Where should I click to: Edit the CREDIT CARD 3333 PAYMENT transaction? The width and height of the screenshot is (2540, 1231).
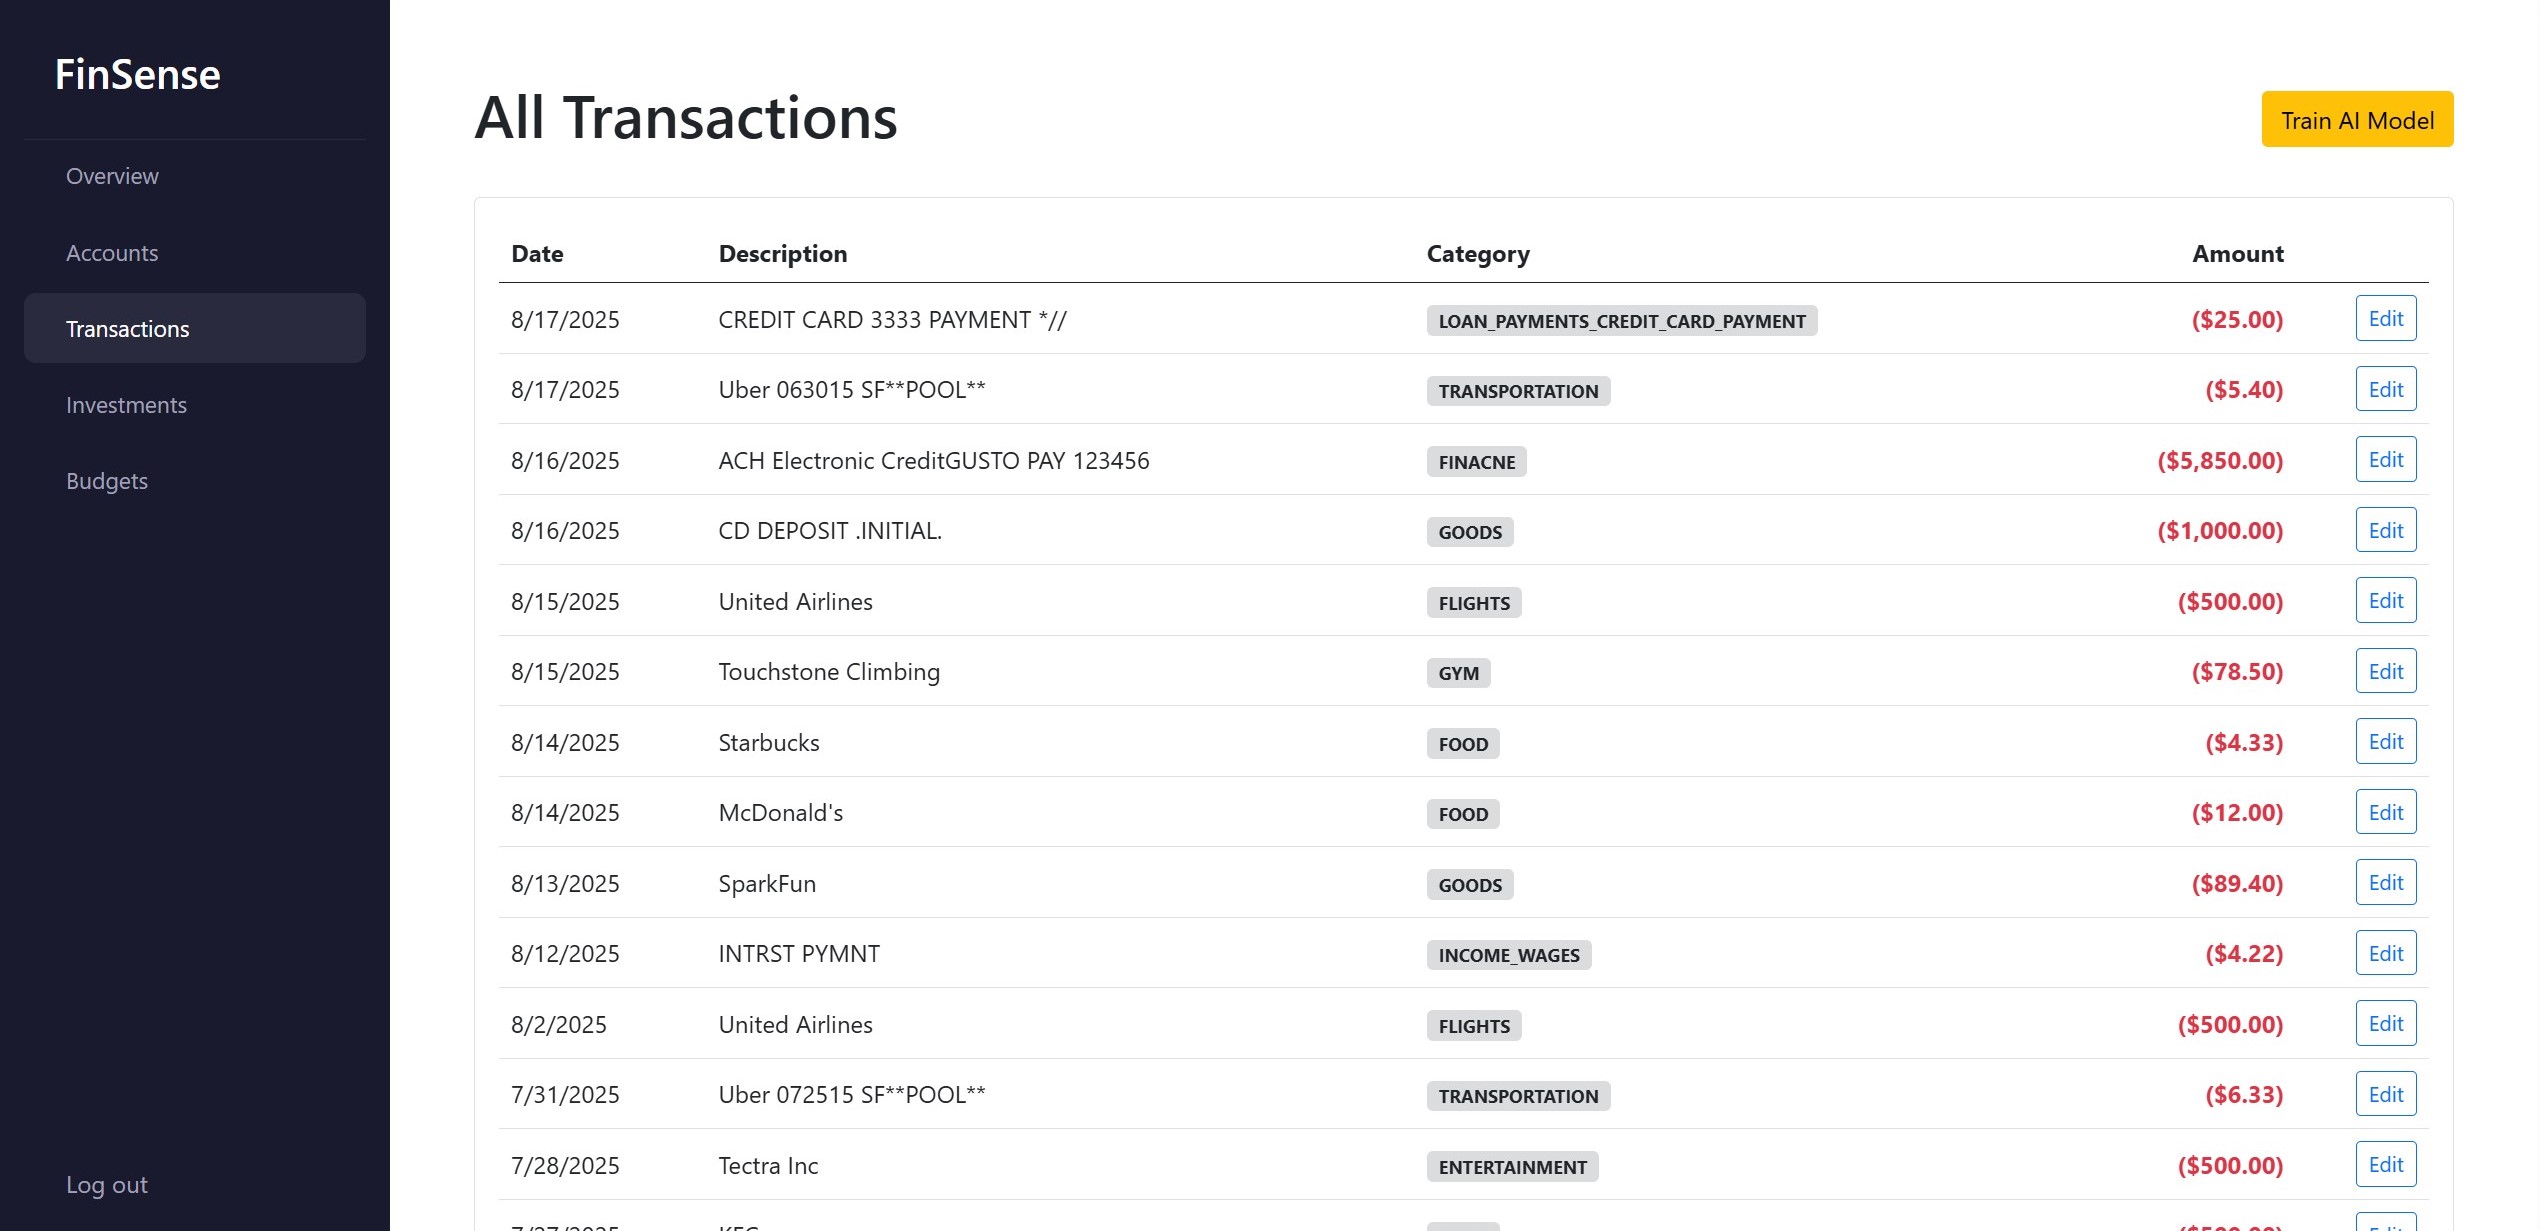coord(2385,319)
